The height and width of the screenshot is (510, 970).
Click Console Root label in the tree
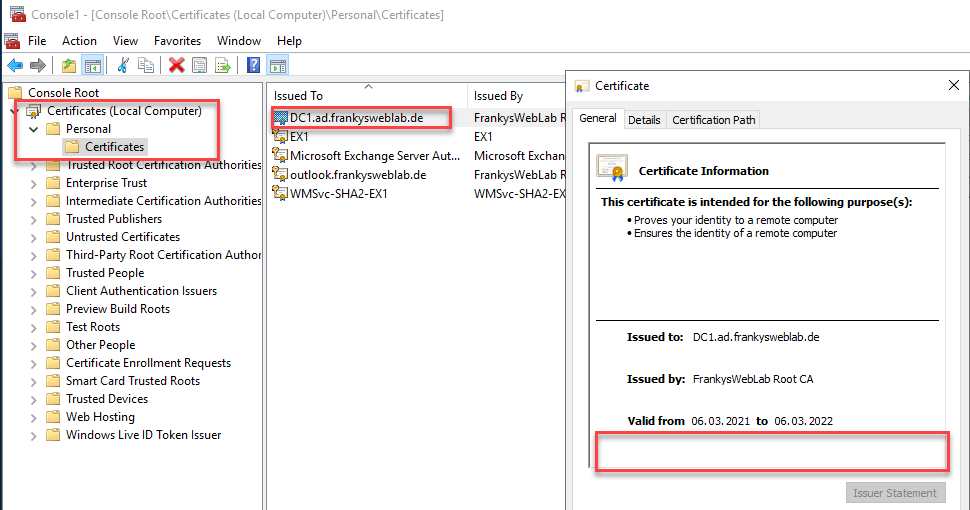63,92
